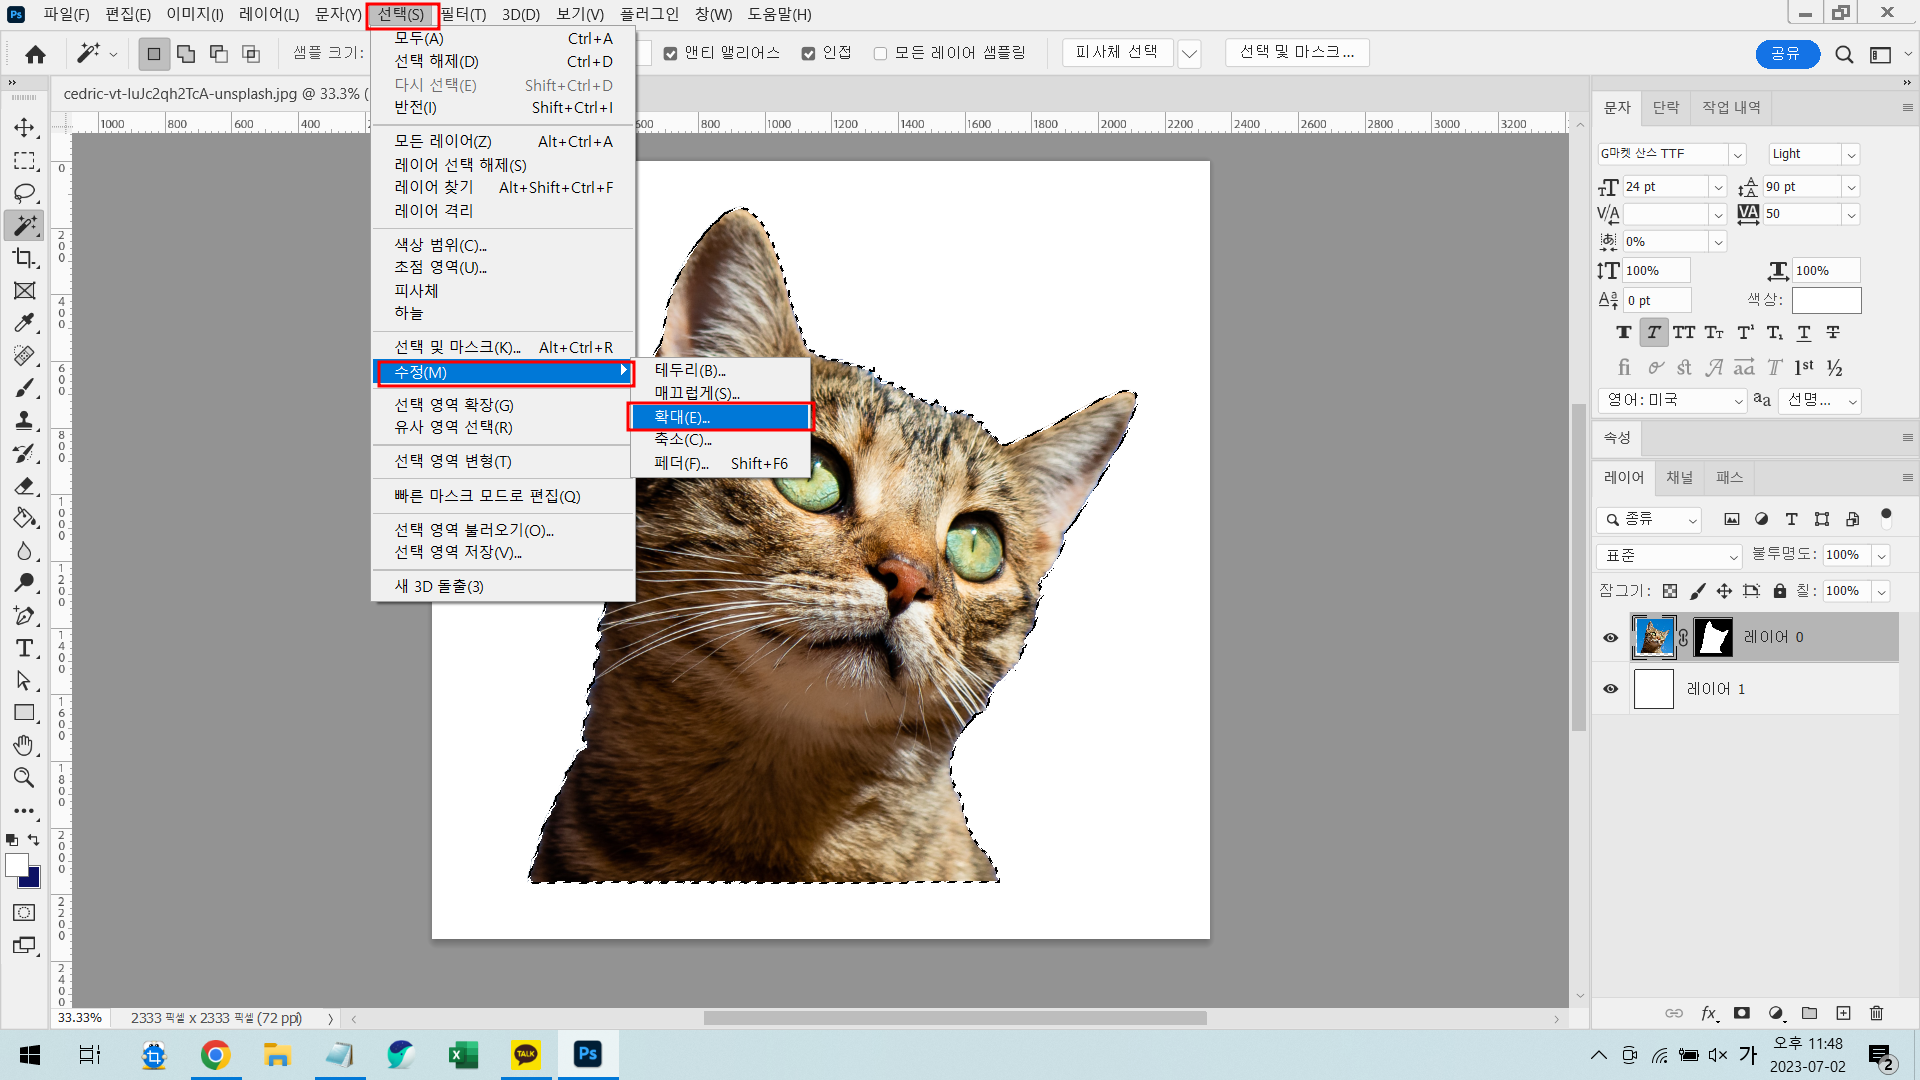Screen dimensions: 1920x1080
Task: Expand the layer blend mode 표준 dropdown
Action: pos(1670,556)
